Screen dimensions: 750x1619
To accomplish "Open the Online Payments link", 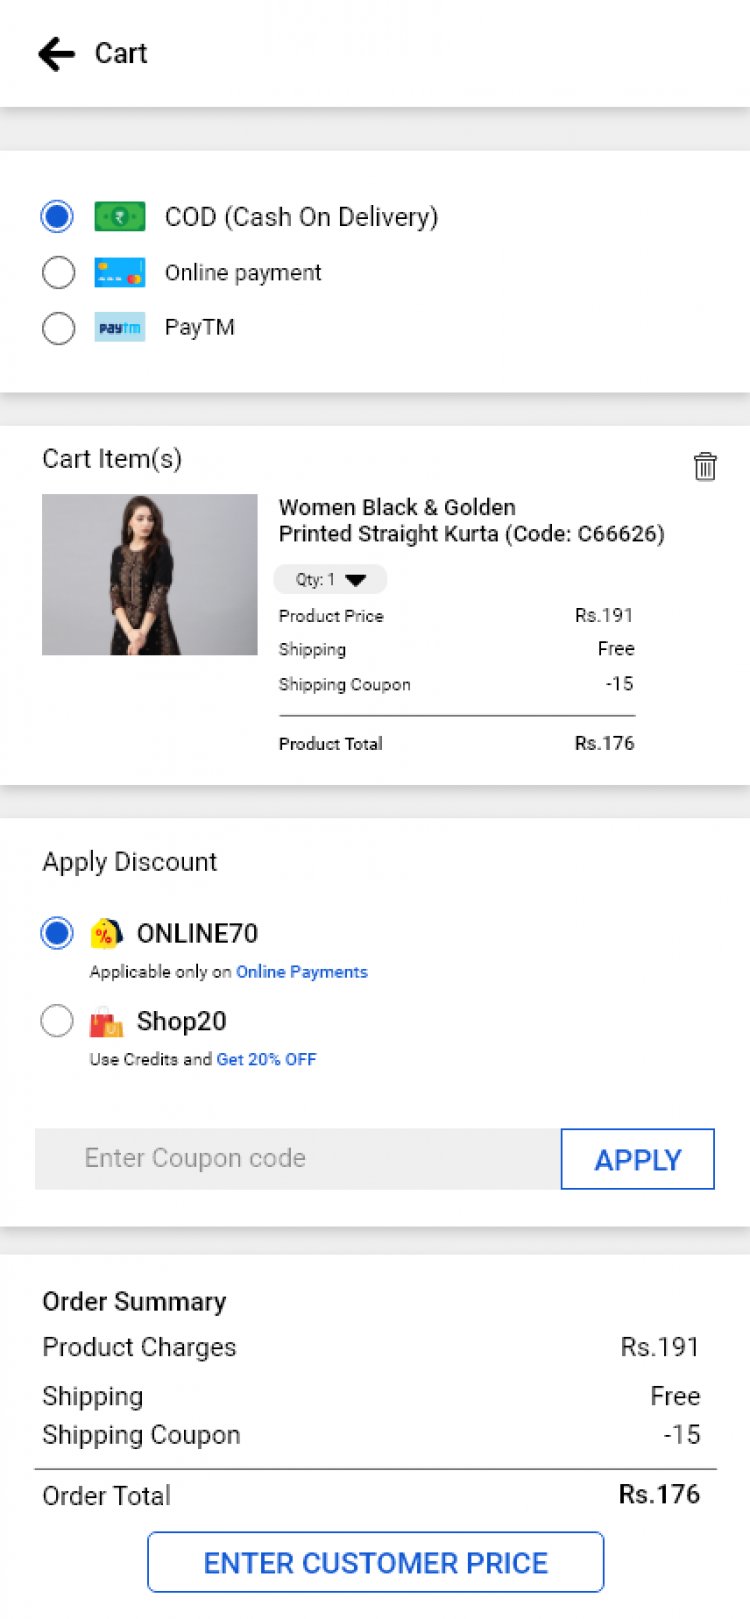I will point(302,972).
